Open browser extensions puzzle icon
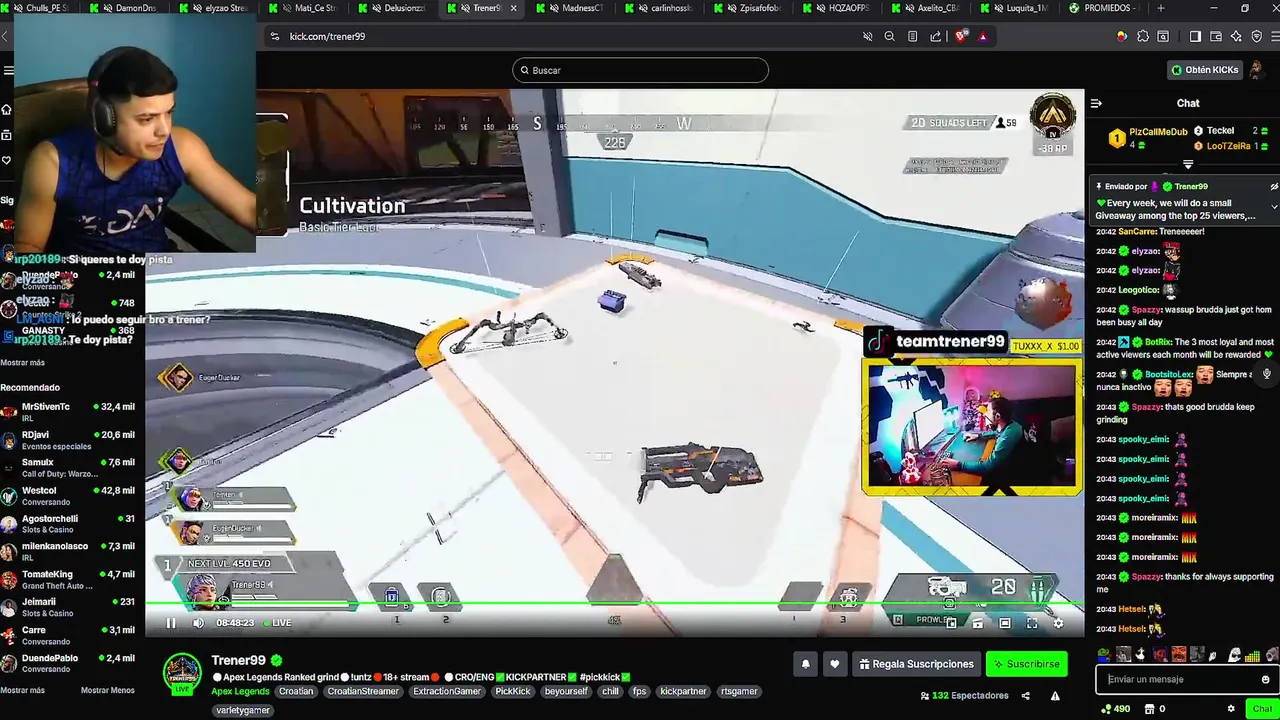Screen dimensions: 1280x720 pos(1143,36)
